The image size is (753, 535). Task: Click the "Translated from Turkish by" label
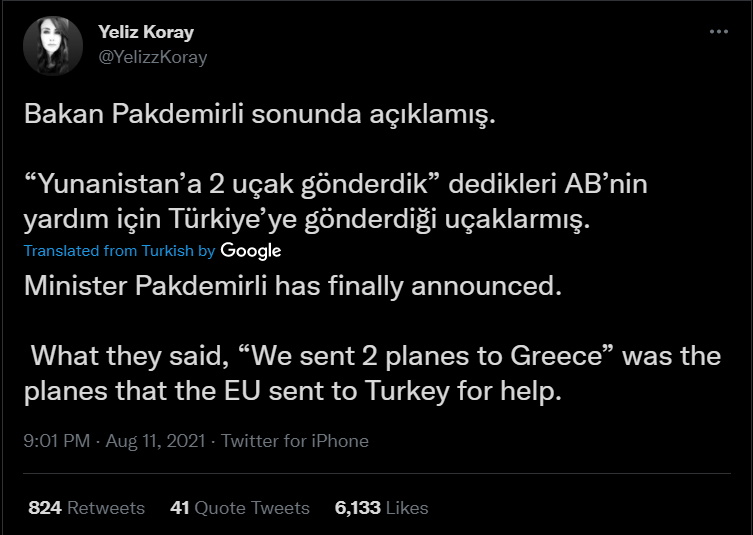coord(119,251)
